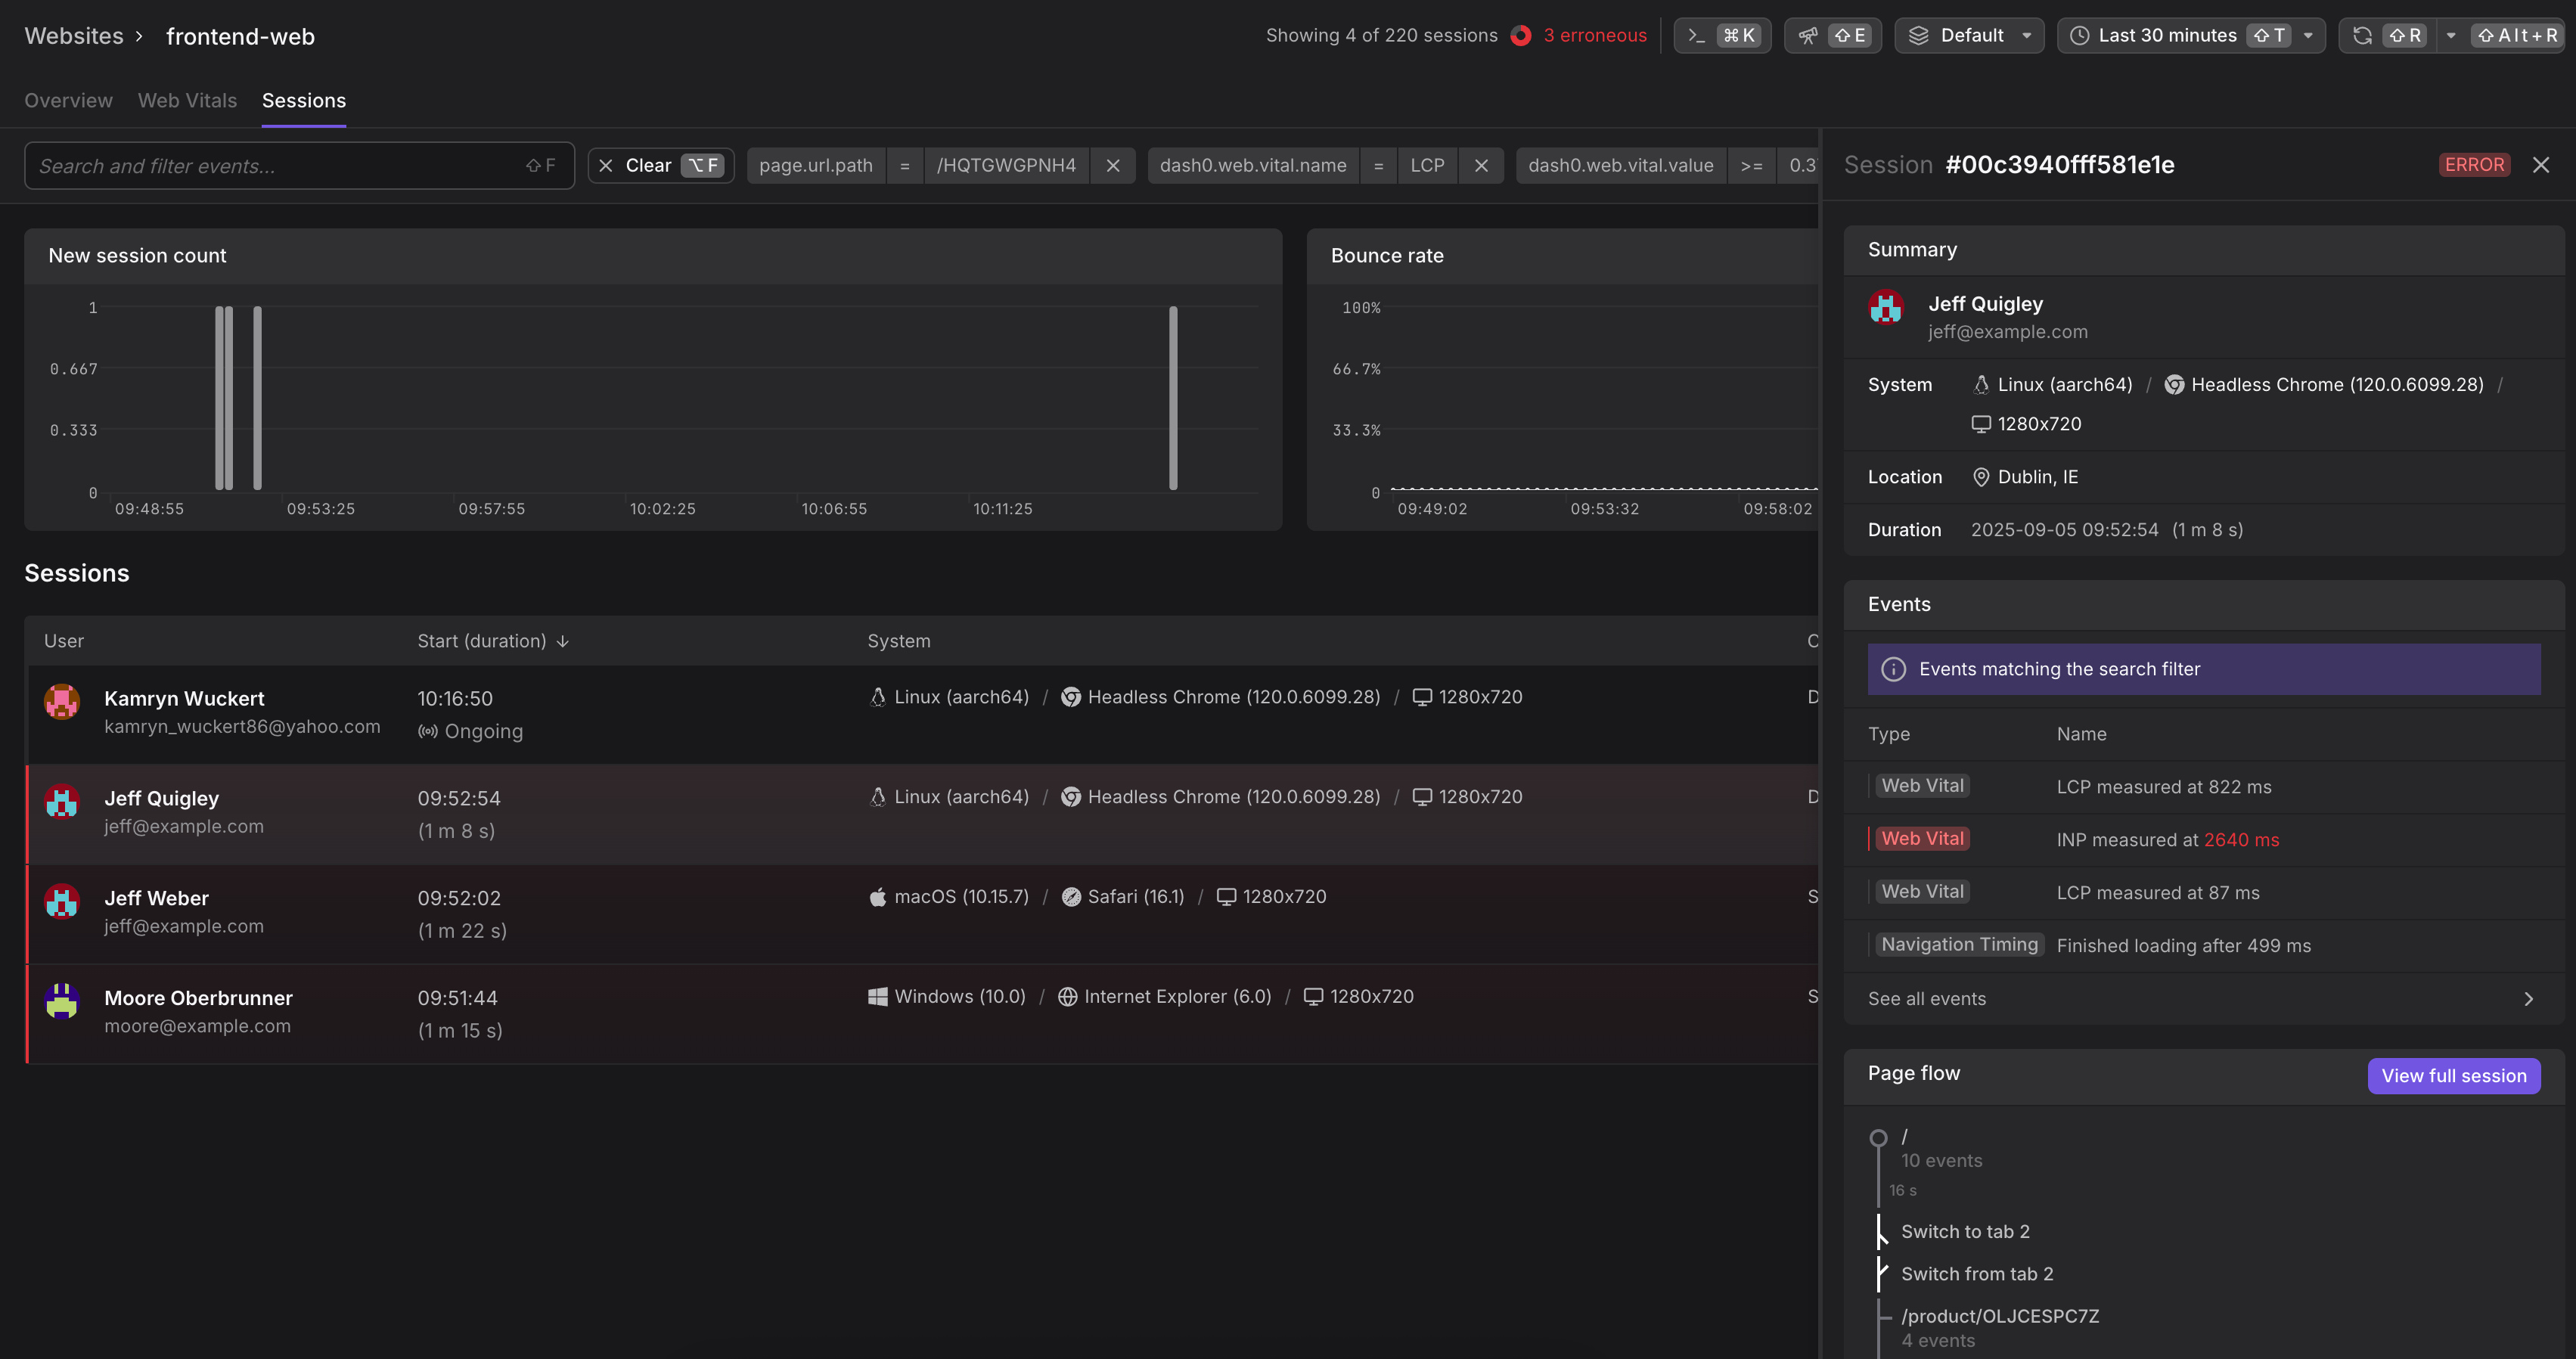Screen dimensions: 2576x1359
Task: Remove the page.url.path filter chip
Action: click(1113, 166)
